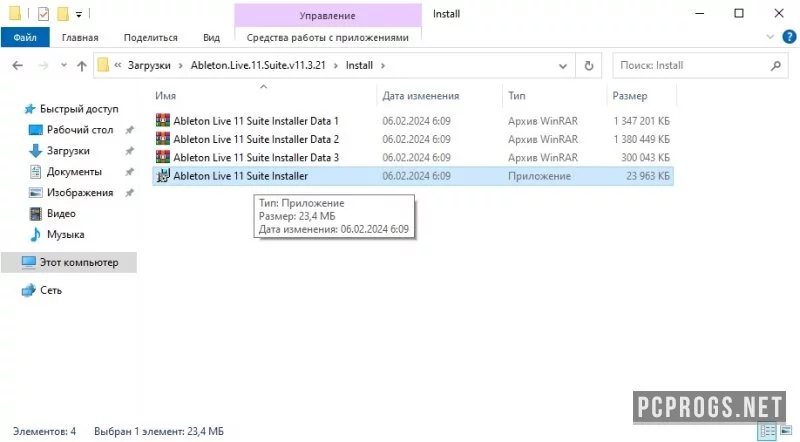Go back with the left arrow

17,65
